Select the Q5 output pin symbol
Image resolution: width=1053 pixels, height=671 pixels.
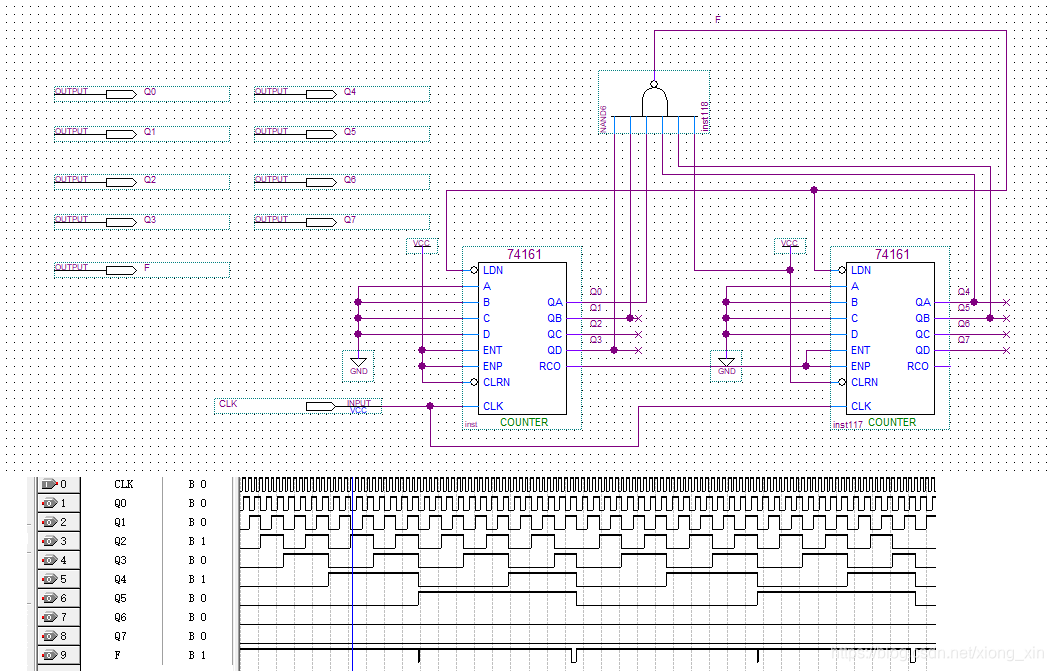(x=321, y=134)
